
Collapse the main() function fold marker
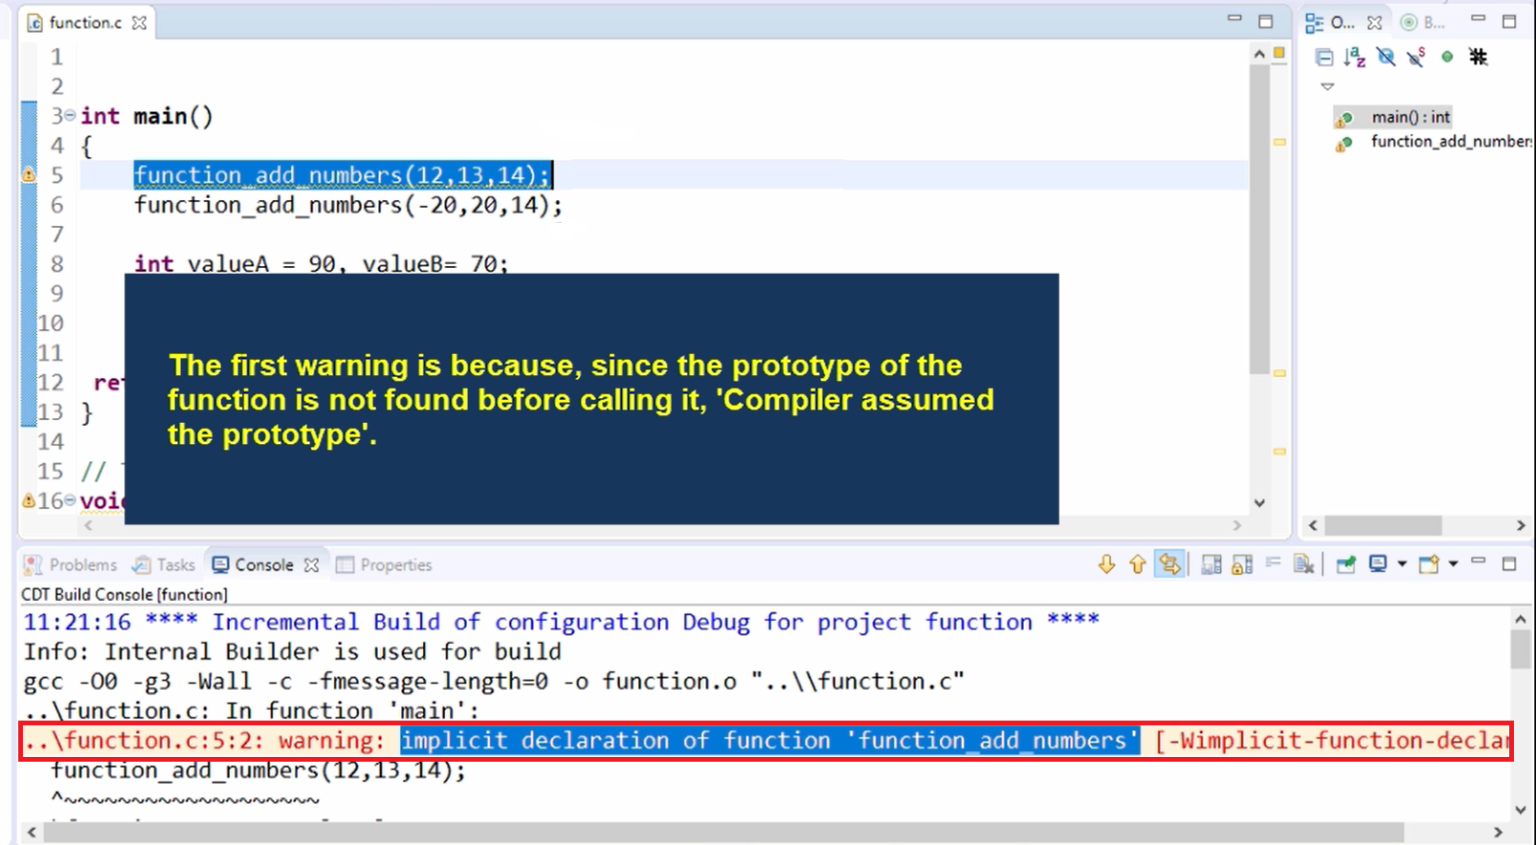pos(70,116)
